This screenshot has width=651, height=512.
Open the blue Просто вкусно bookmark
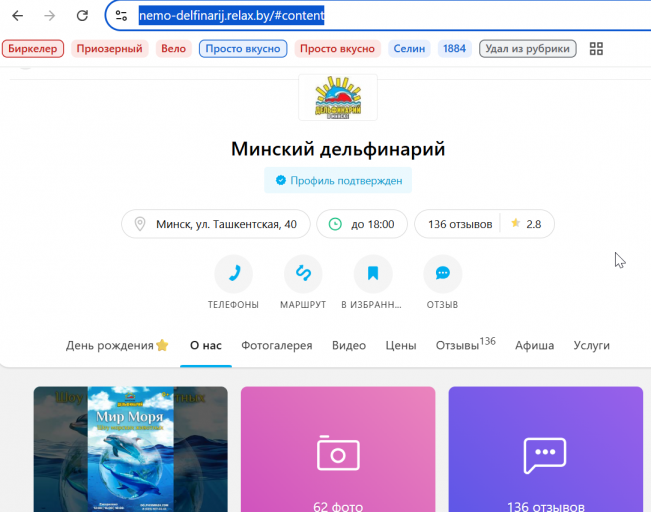243,49
